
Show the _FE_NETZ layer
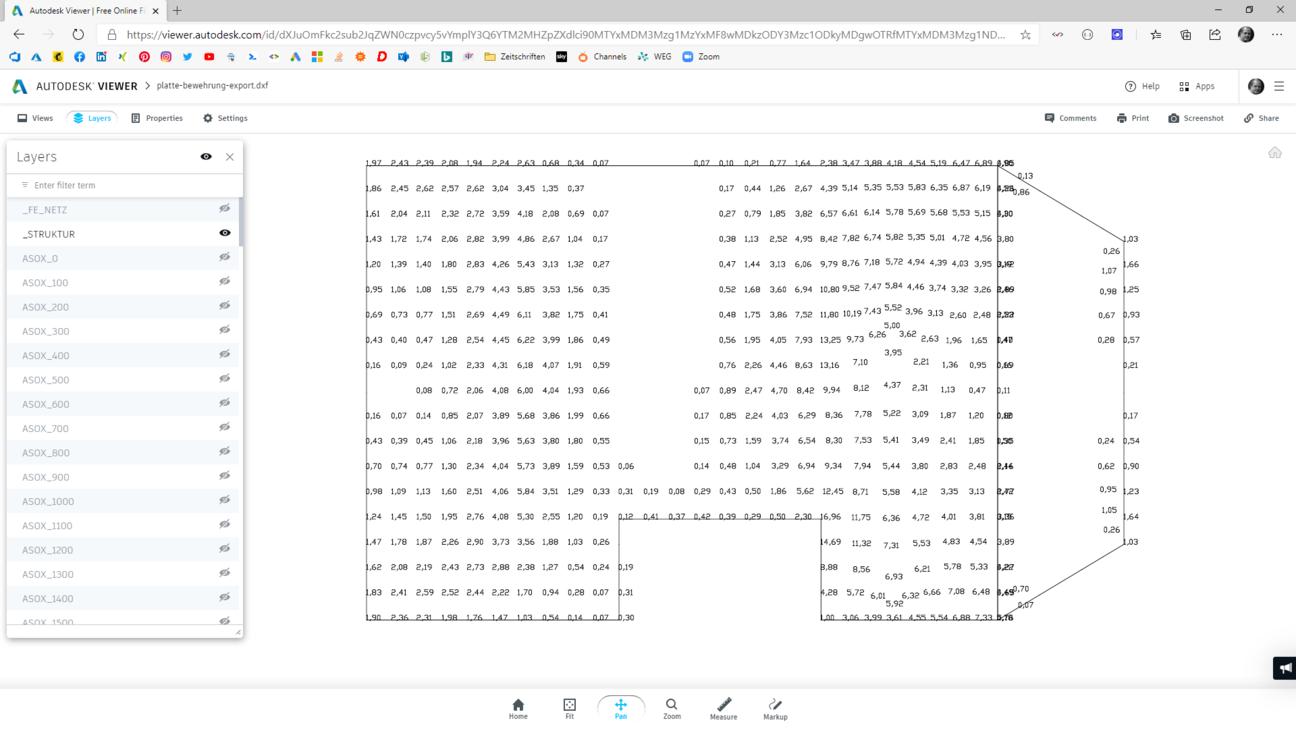point(225,209)
